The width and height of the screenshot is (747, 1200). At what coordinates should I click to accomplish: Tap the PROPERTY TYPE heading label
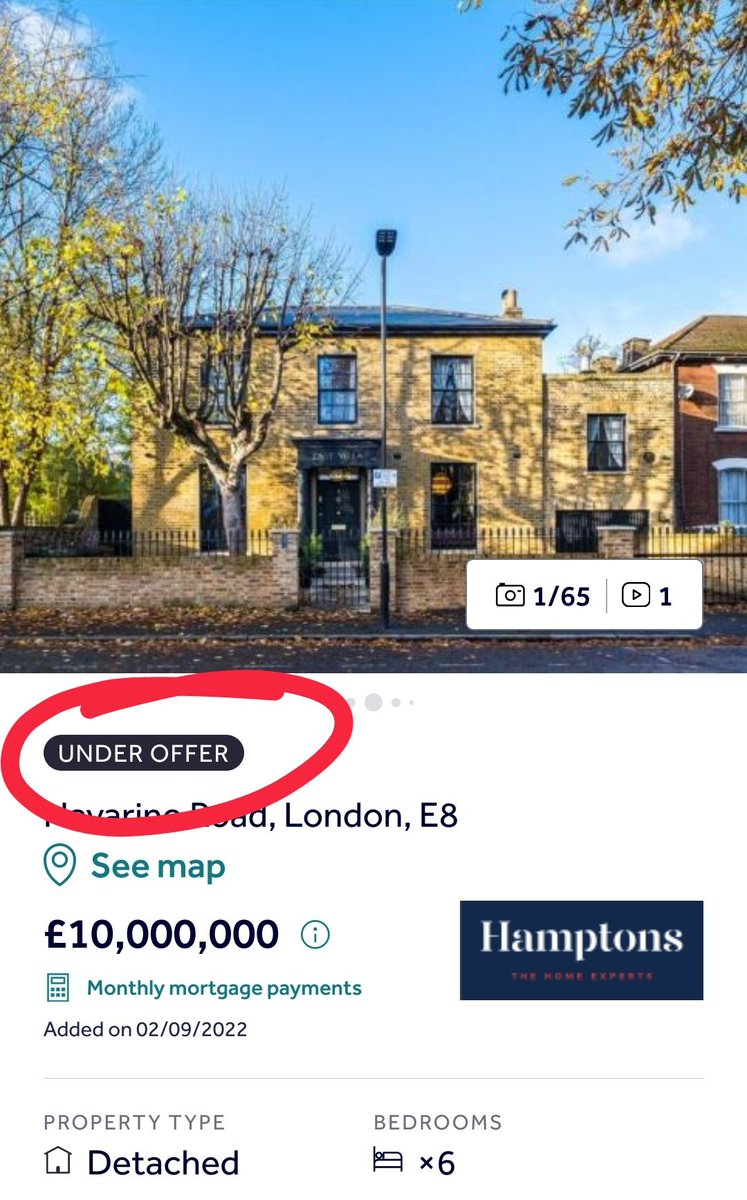coord(134,1123)
